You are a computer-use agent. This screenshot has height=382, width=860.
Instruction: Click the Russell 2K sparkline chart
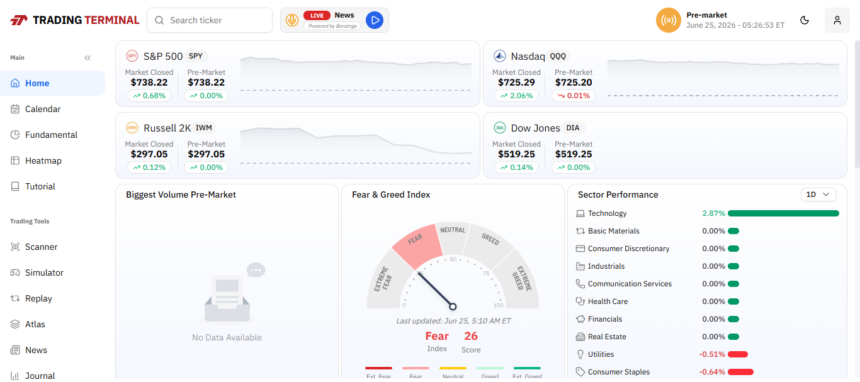(x=355, y=145)
